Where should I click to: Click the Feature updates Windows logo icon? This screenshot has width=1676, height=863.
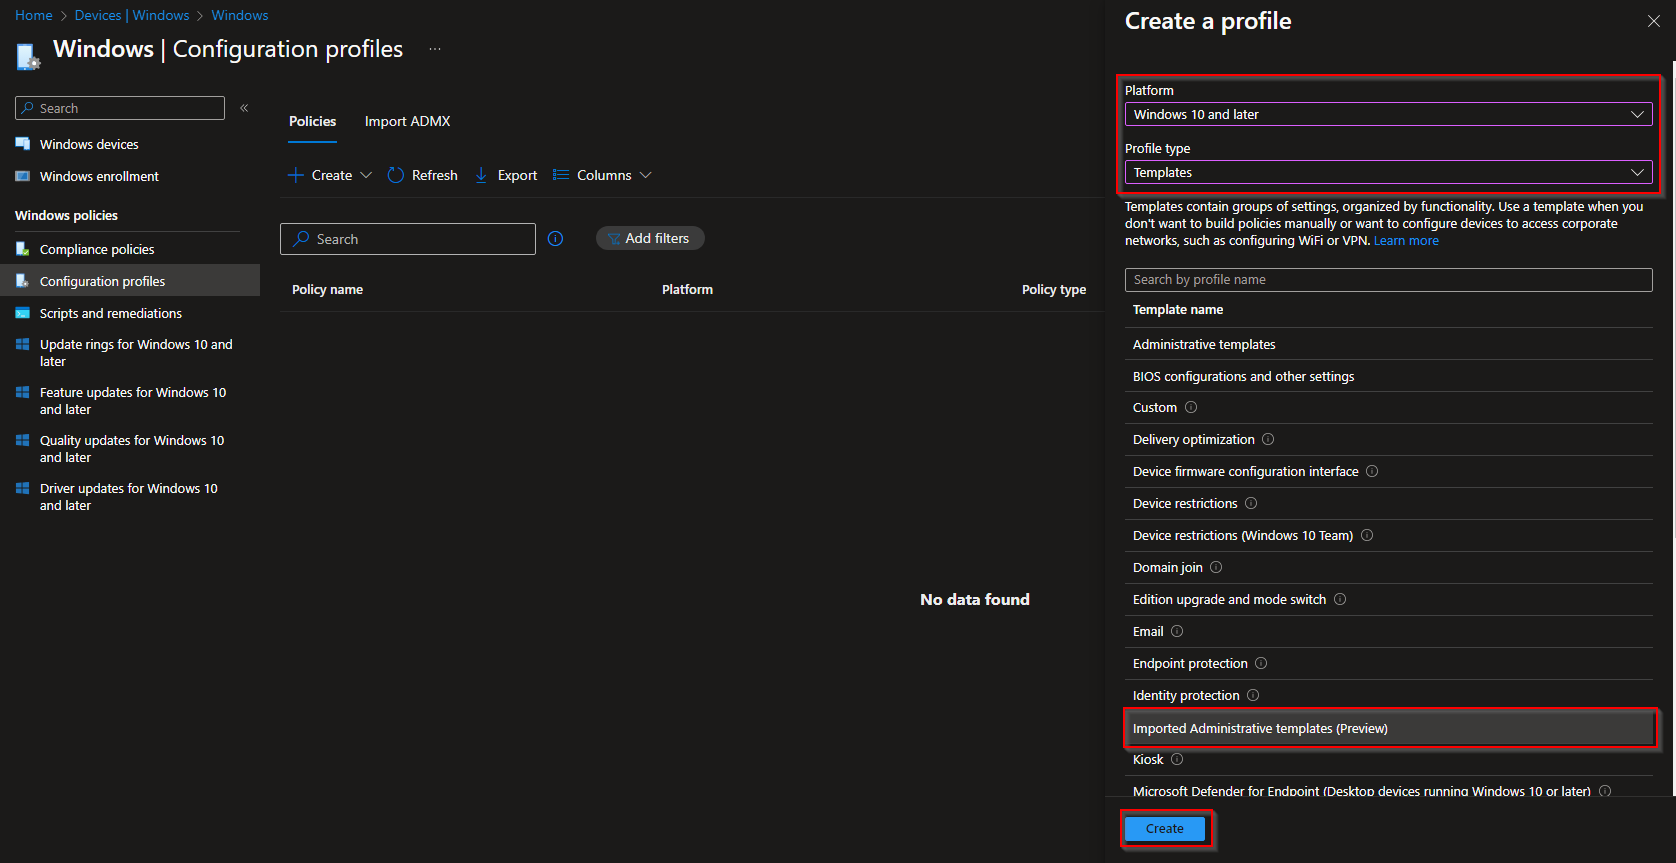click(x=23, y=392)
